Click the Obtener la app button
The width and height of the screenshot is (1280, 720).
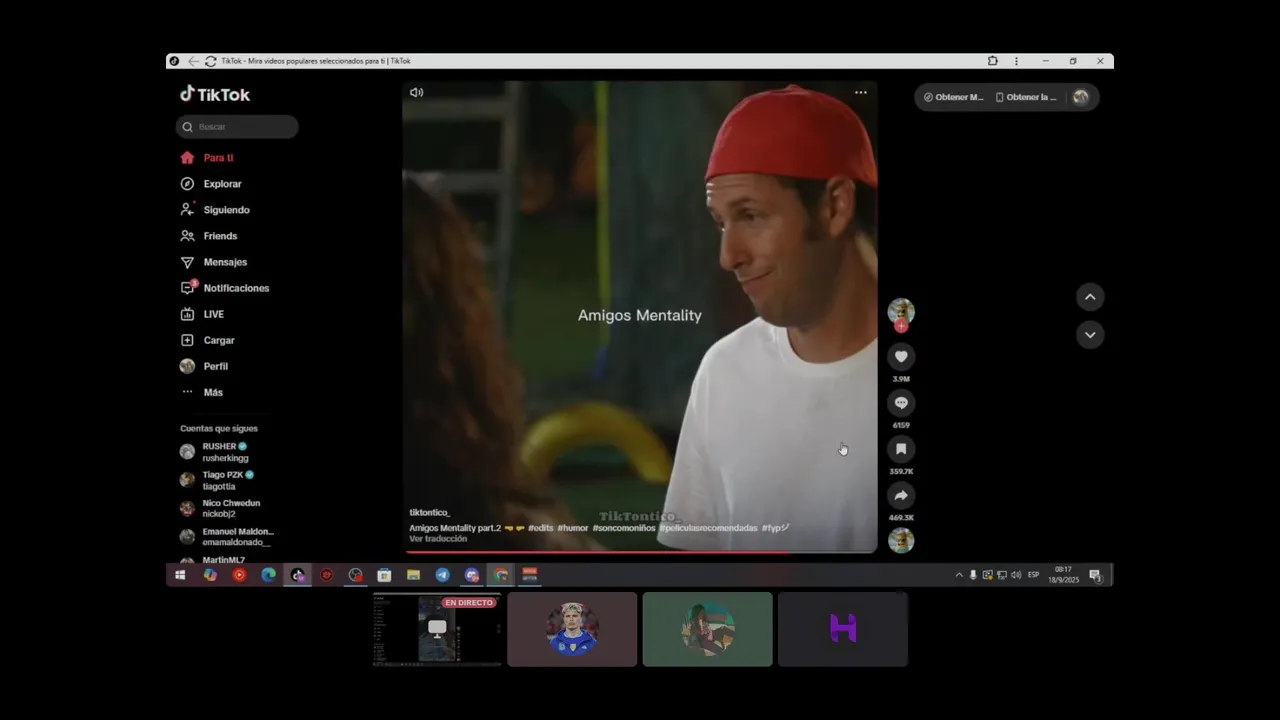click(1026, 97)
